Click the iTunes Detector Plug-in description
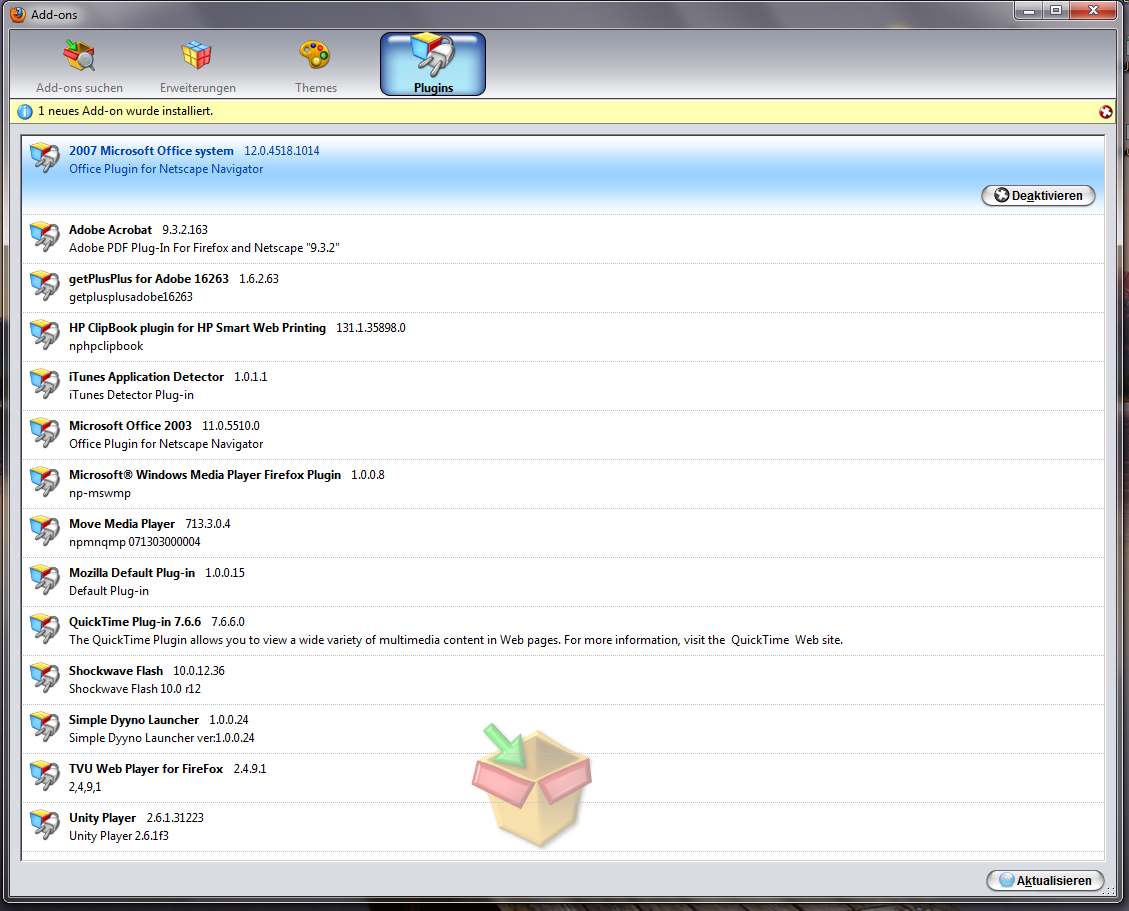 pos(131,395)
